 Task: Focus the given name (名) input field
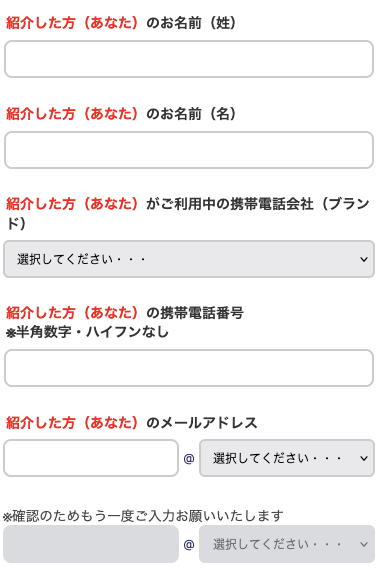(x=191, y=152)
